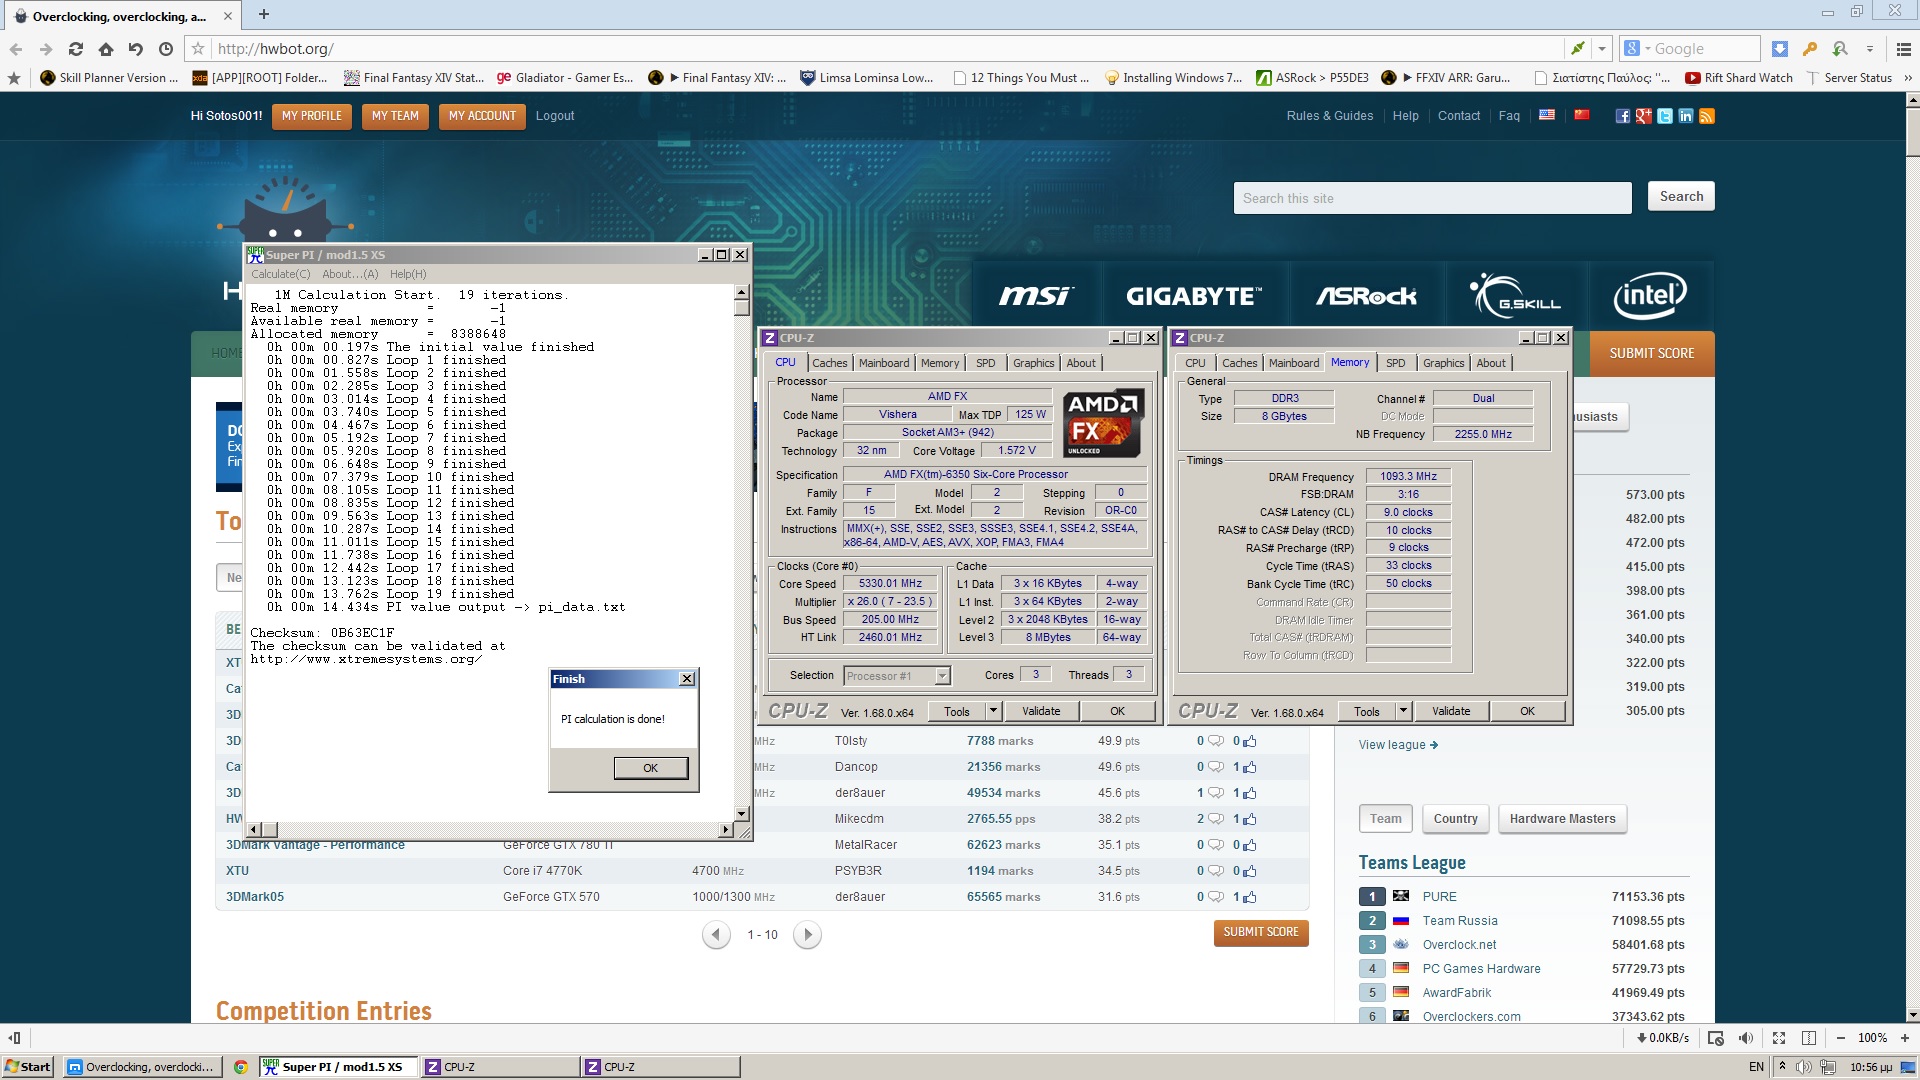
Task: Click the orange SUBMIT SCORE tab button
Action: pos(1651,353)
